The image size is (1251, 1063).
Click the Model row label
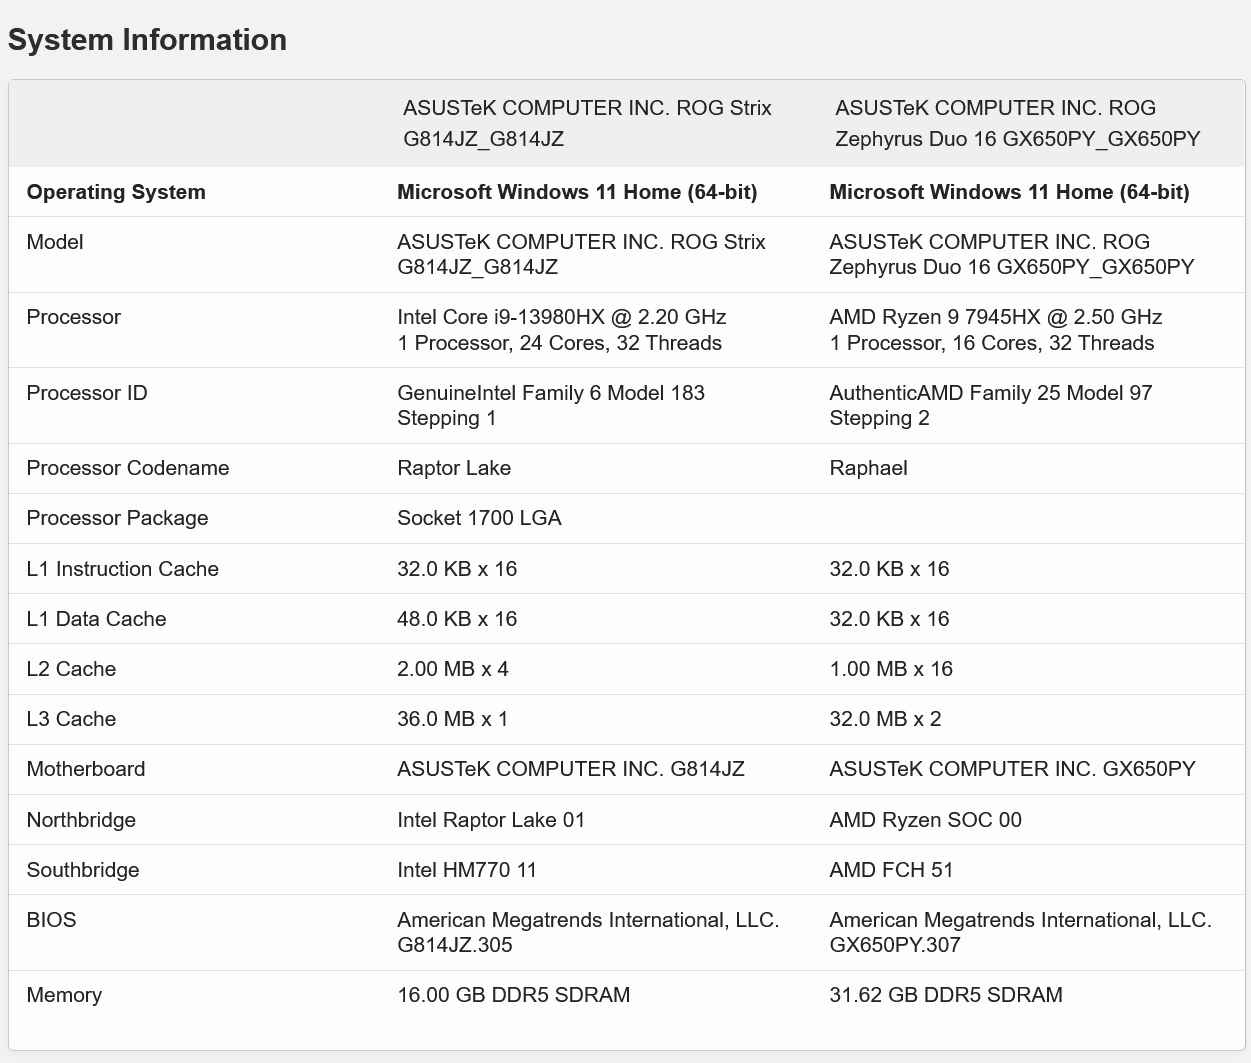click(55, 242)
